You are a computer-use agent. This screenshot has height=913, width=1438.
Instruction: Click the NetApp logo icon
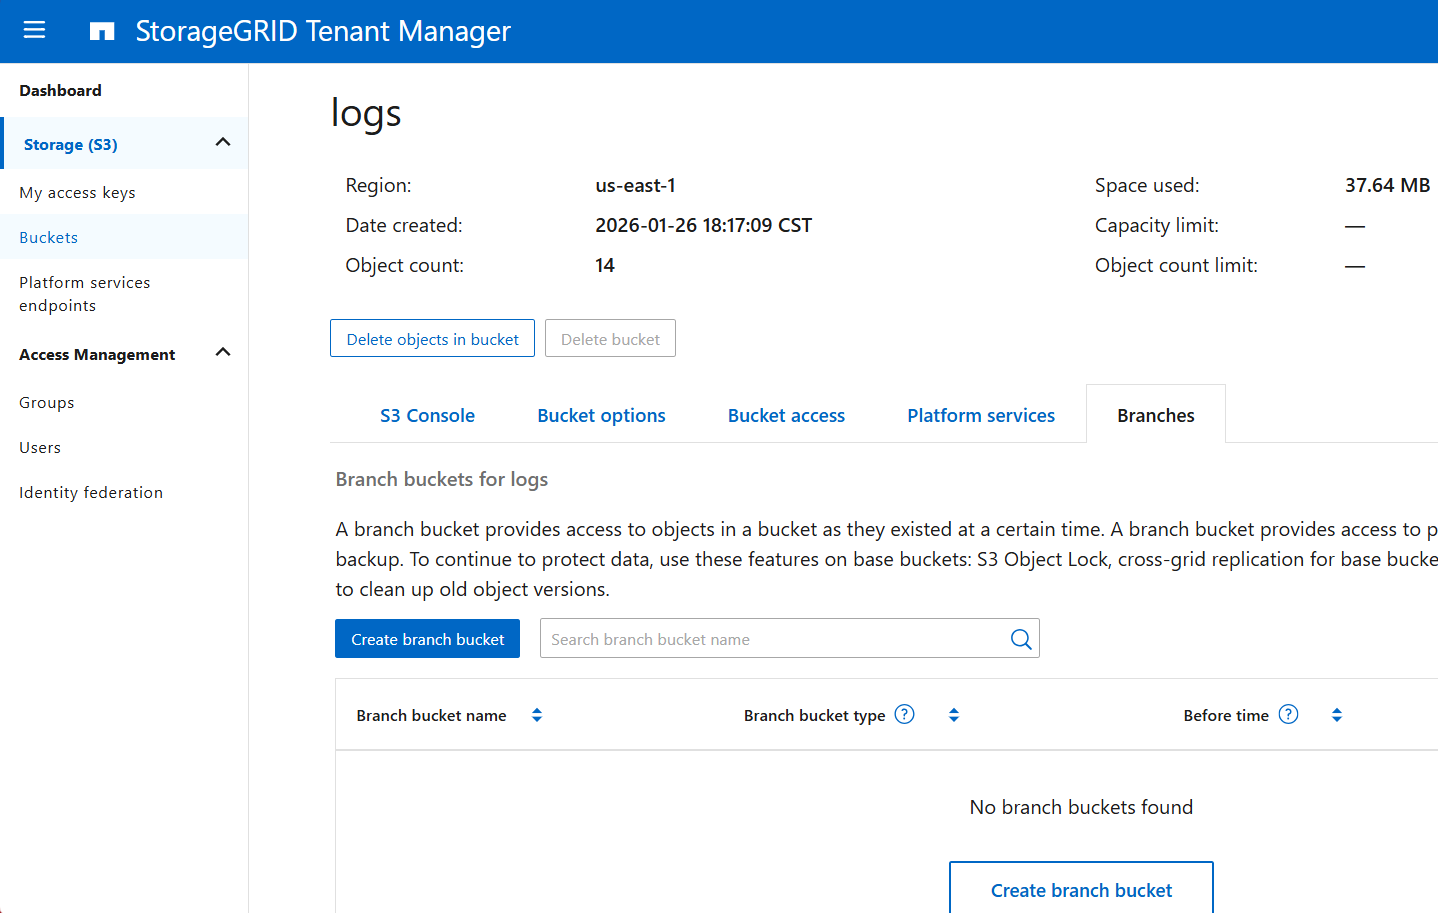[x=102, y=31]
